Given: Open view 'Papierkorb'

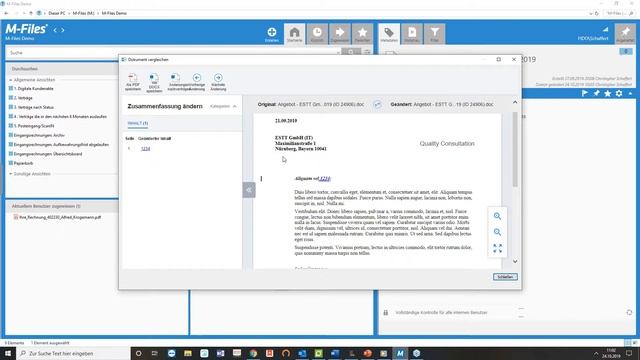Looking at the screenshot, I should click(23, 163).
